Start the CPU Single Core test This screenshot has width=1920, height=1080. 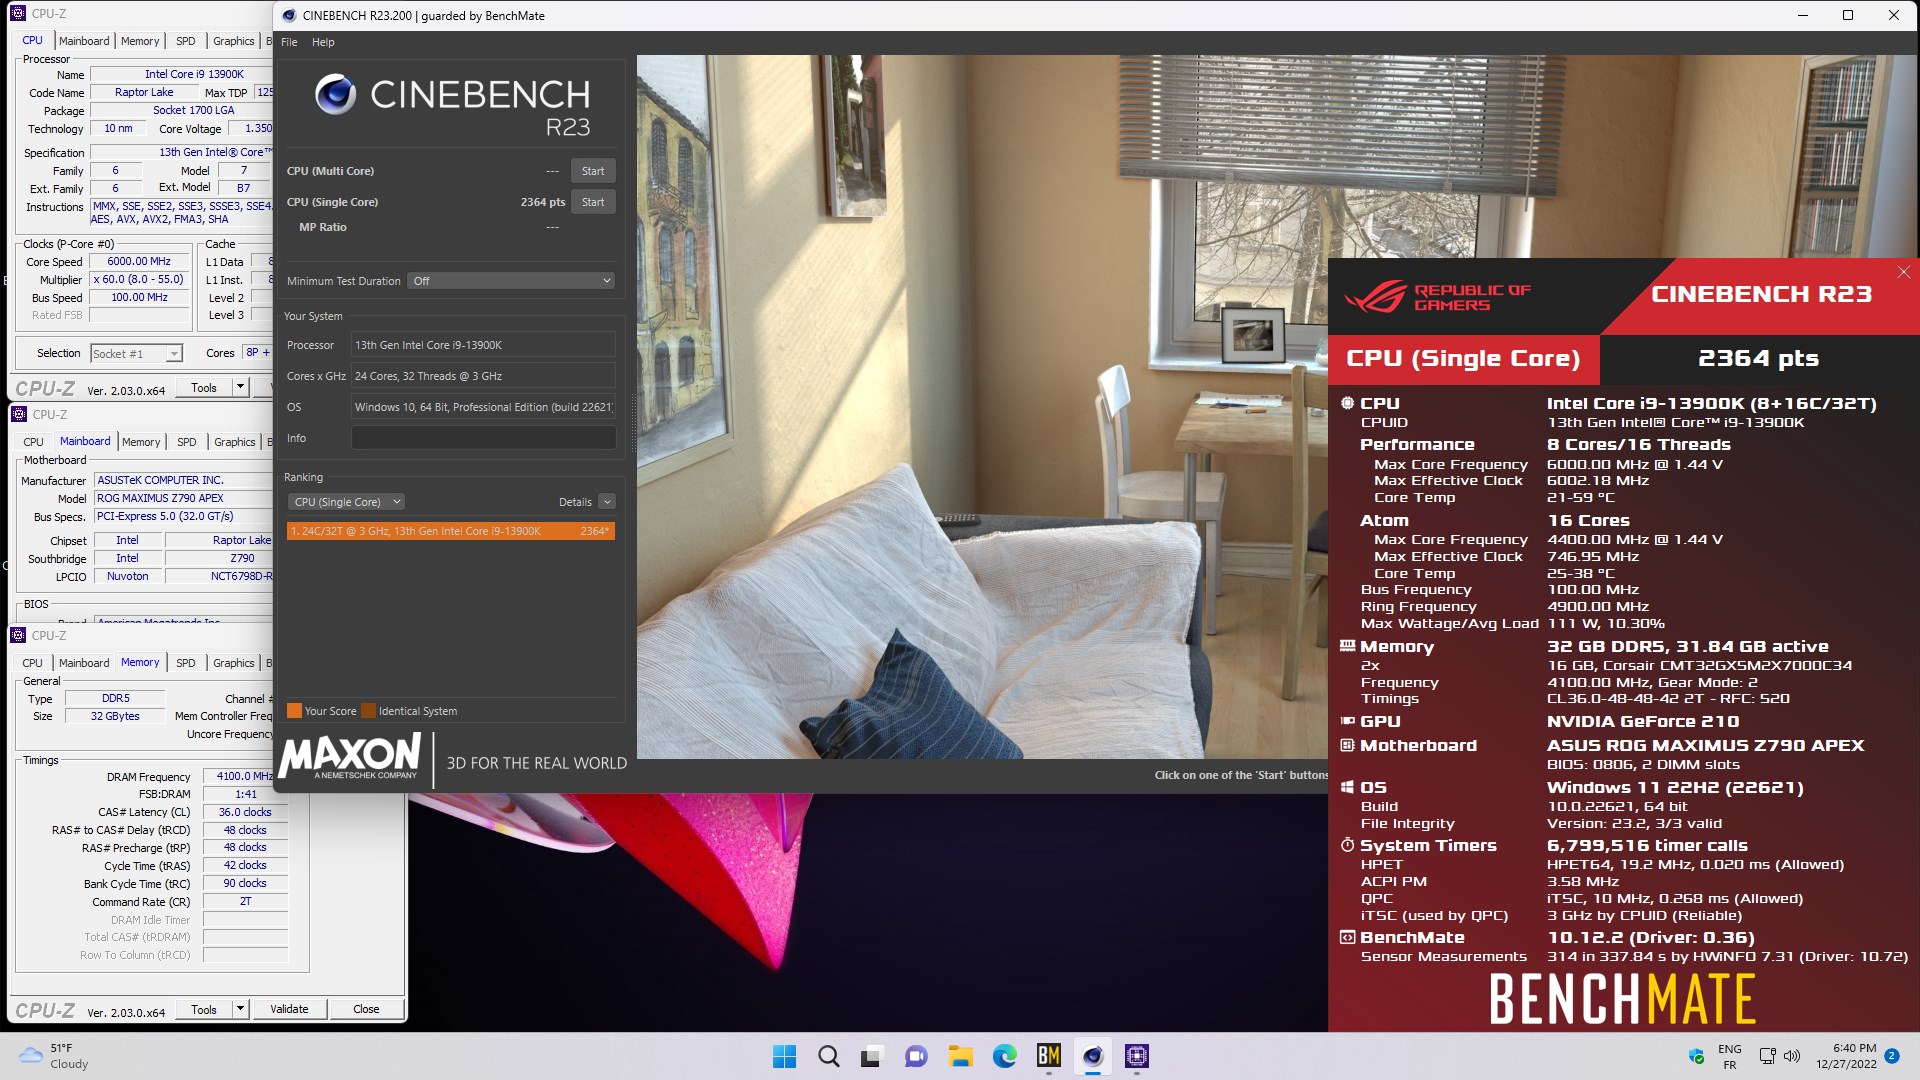pyautogui.click(x=593, y=202)
